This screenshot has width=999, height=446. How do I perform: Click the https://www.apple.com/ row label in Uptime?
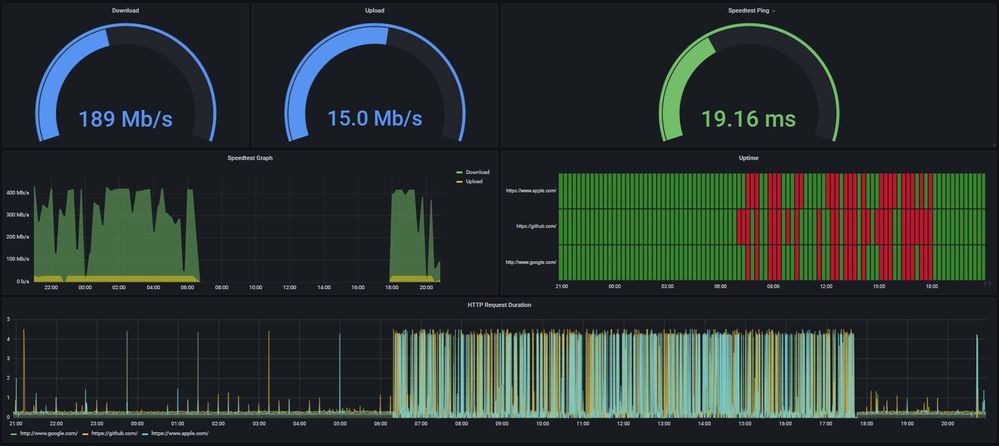531,191
